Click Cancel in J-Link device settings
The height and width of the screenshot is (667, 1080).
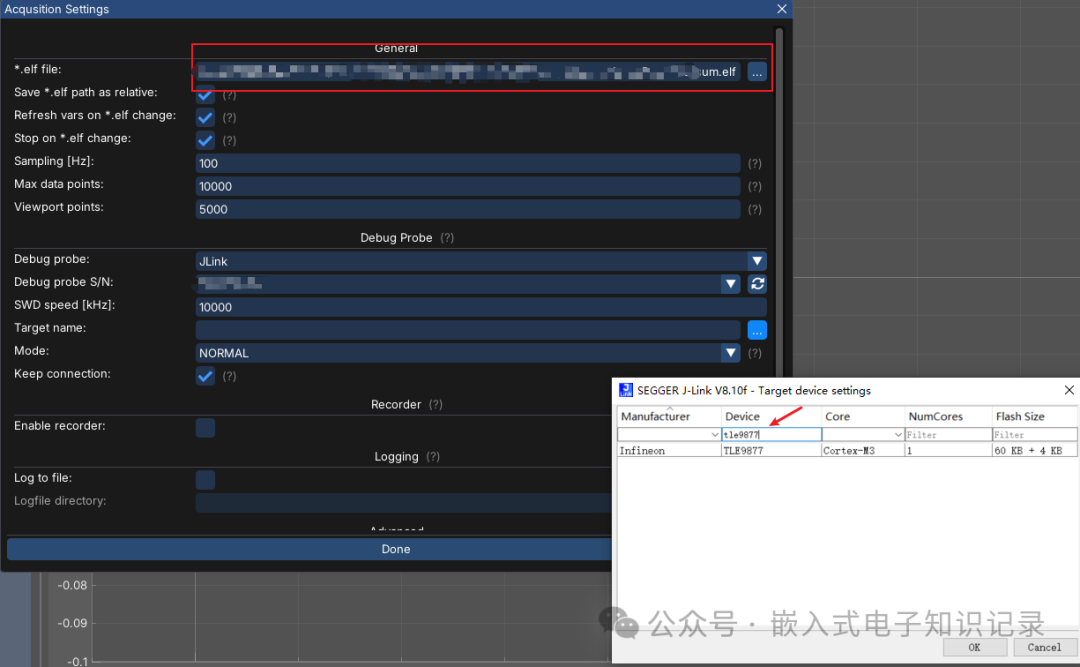[x=1044, y=647]
